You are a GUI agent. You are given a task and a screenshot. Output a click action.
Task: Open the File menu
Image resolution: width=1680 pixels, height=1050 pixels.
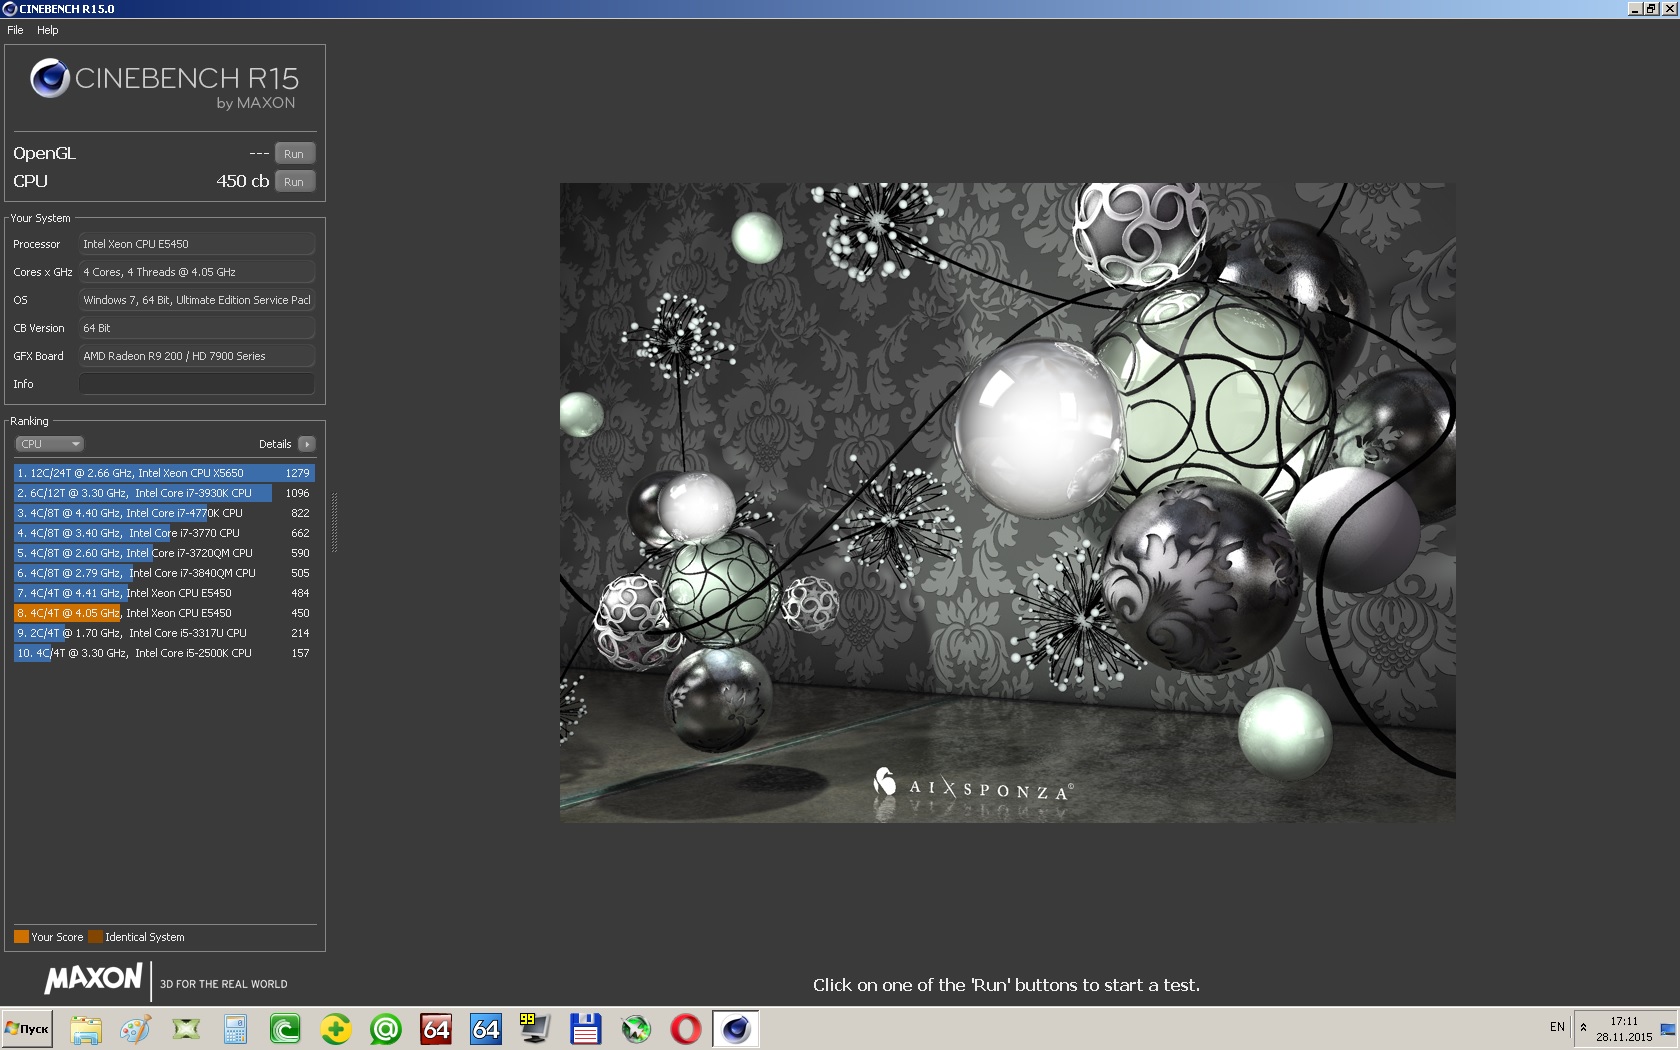pos(15,30)
